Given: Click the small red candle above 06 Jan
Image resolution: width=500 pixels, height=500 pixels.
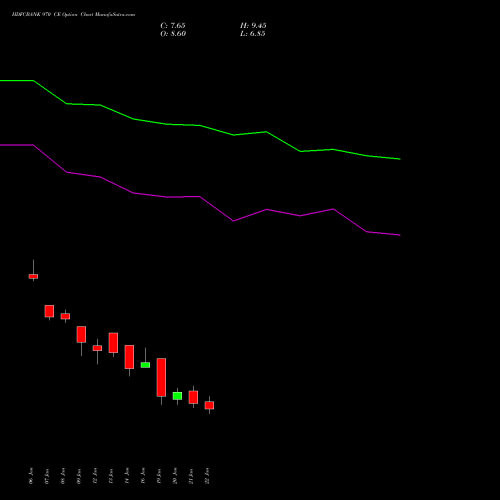Looking at the screenshot, I should tap(33, 276).
